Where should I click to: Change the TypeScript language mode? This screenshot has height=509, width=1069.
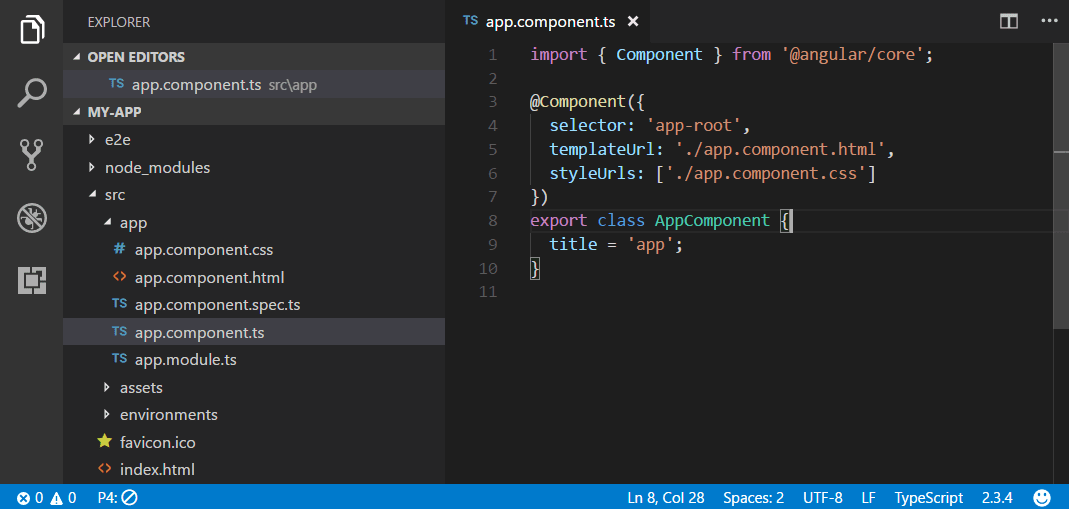[928, 497]
